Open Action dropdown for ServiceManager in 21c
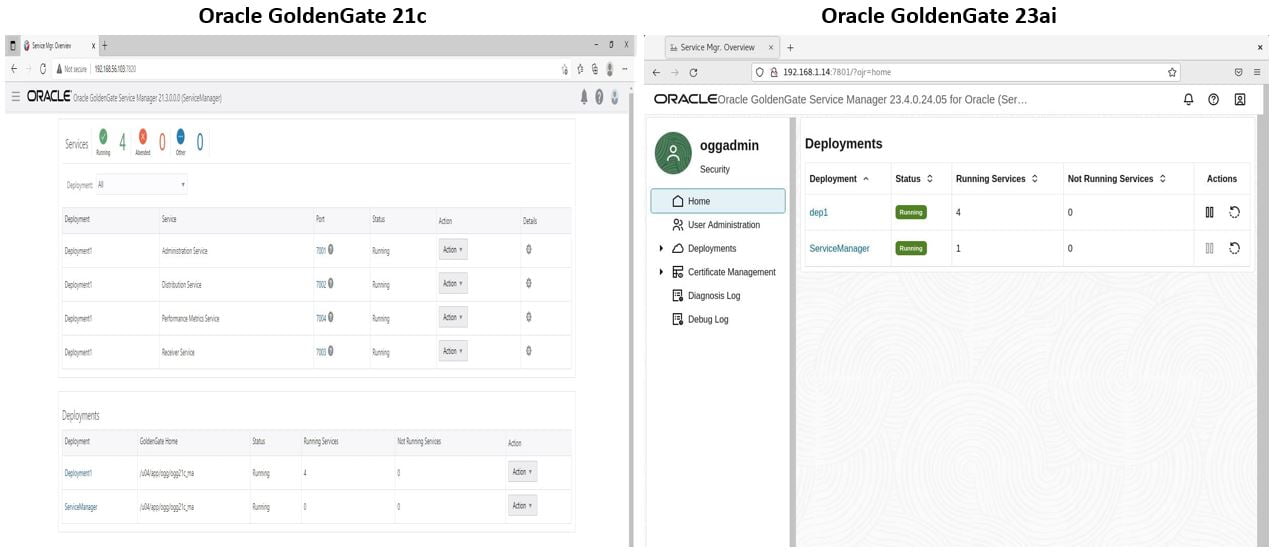The height and width of the screenshot is (556, 1273). click(x=522, y=506)
